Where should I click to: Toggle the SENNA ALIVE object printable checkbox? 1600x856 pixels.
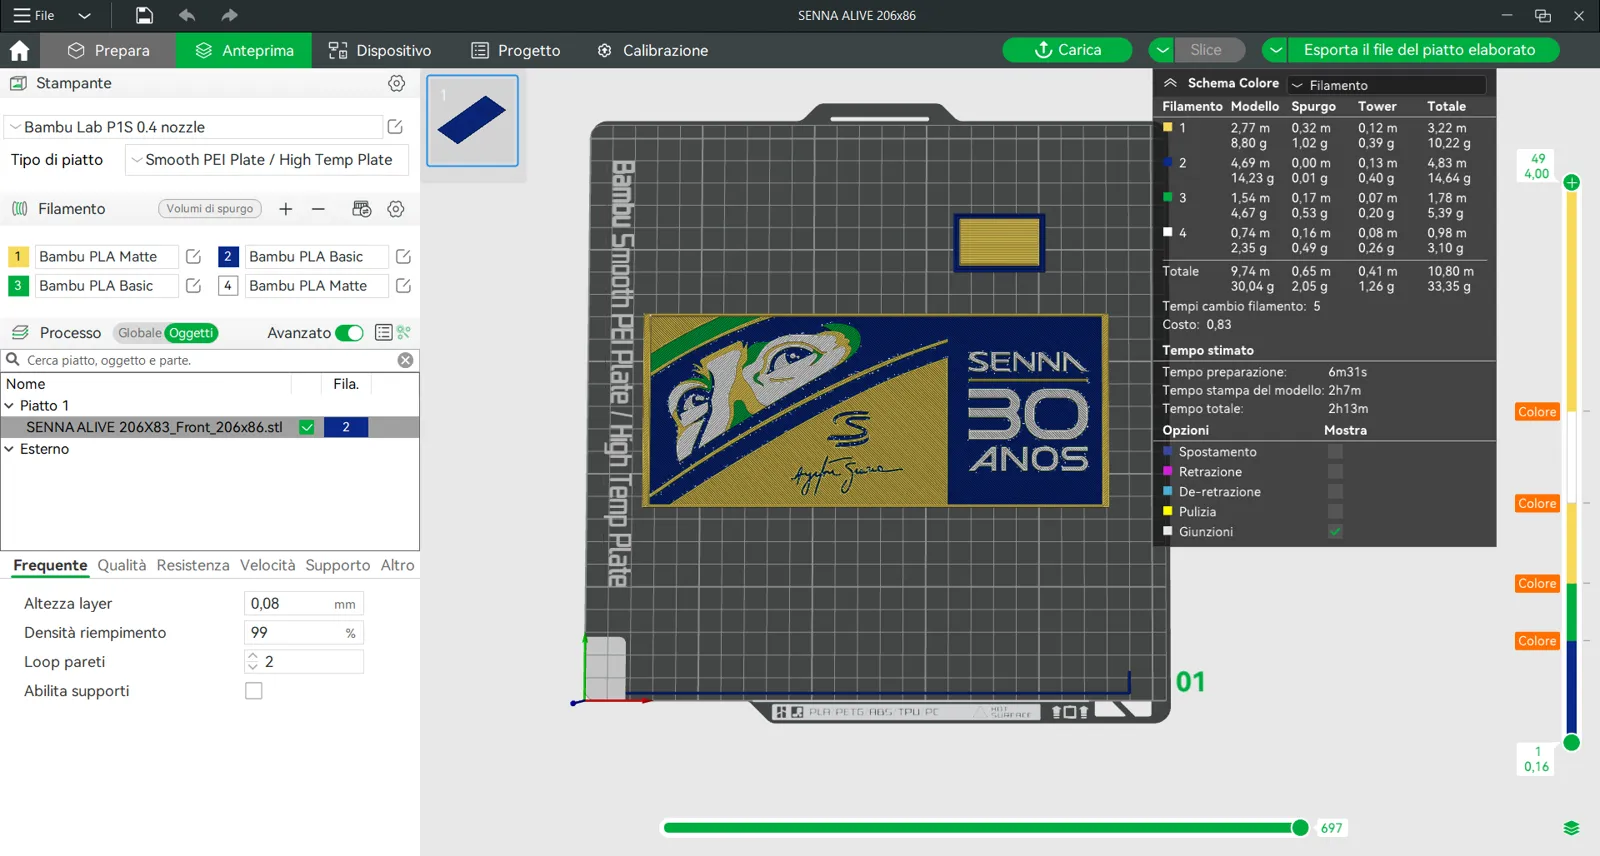307,427
